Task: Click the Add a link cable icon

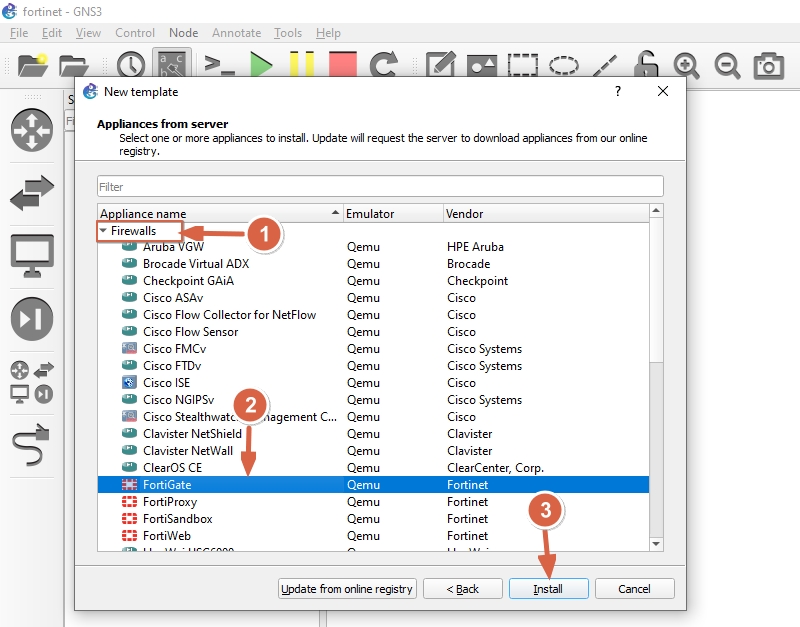Action: coord(31,445)
